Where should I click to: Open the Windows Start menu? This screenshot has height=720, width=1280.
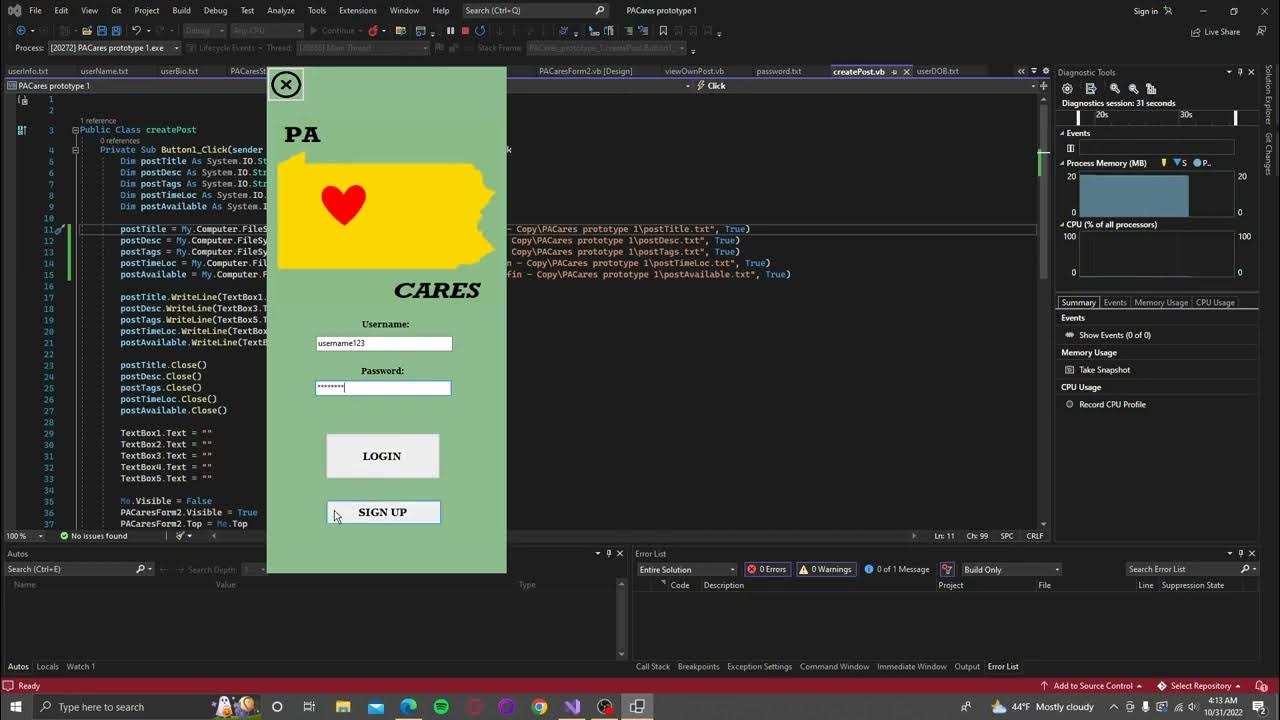click(15, 707)
